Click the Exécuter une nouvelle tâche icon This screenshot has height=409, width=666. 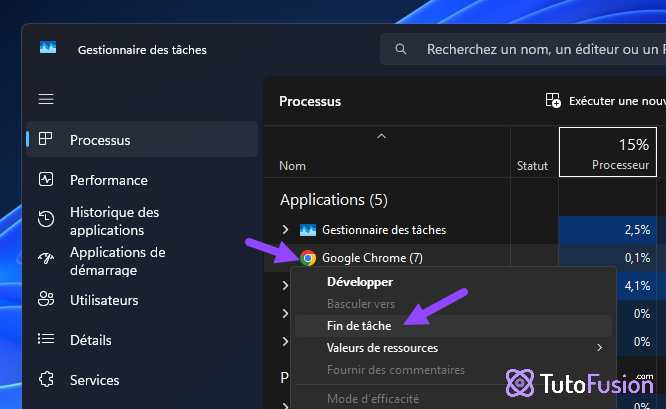pos(553,101)
